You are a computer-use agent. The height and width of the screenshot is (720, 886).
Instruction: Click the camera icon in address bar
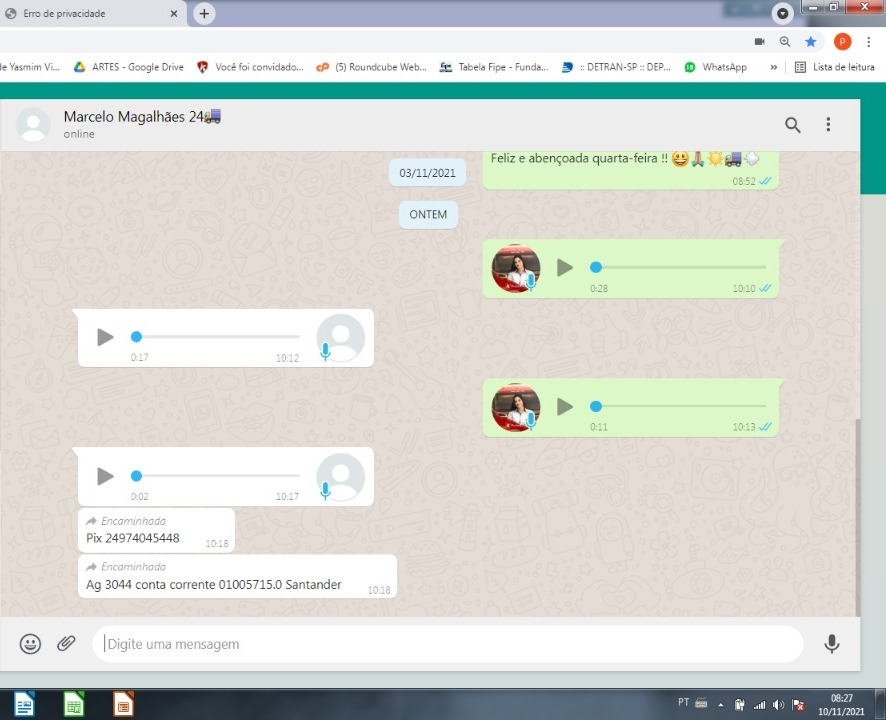(759, 41)
